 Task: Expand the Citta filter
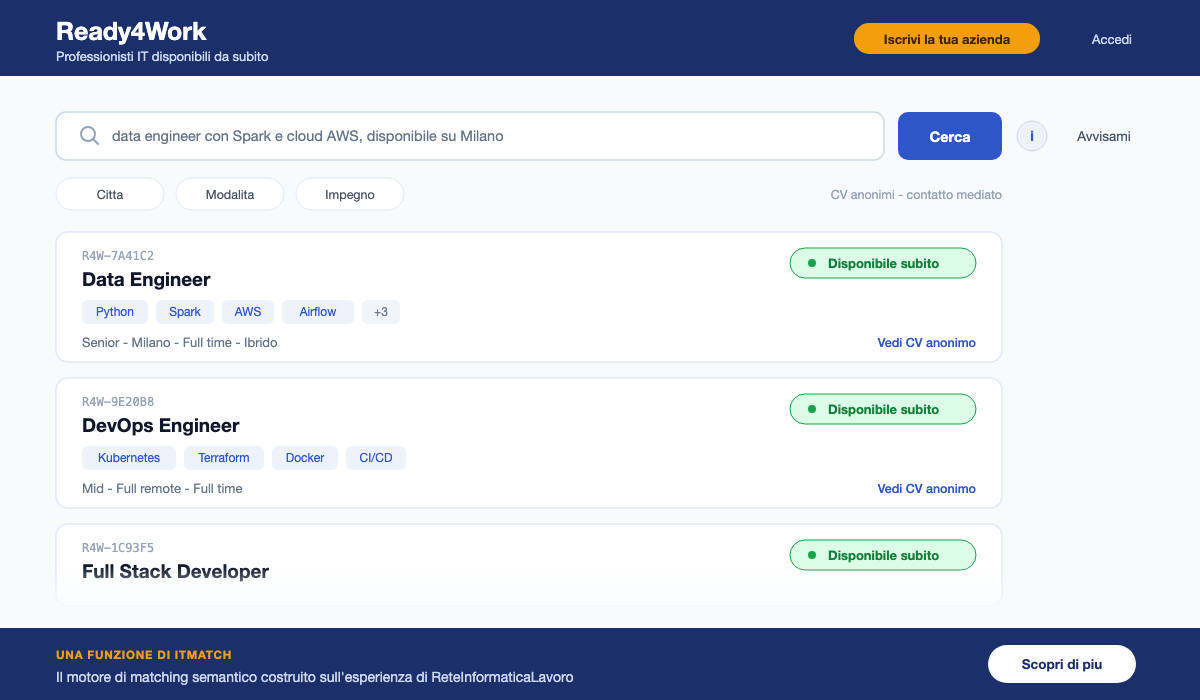[x=110, y=194]
